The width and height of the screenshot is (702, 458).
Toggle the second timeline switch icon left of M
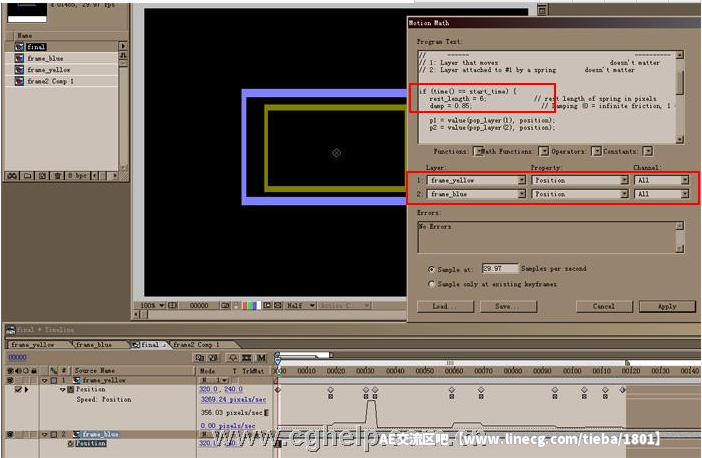(x=214, y=358)
